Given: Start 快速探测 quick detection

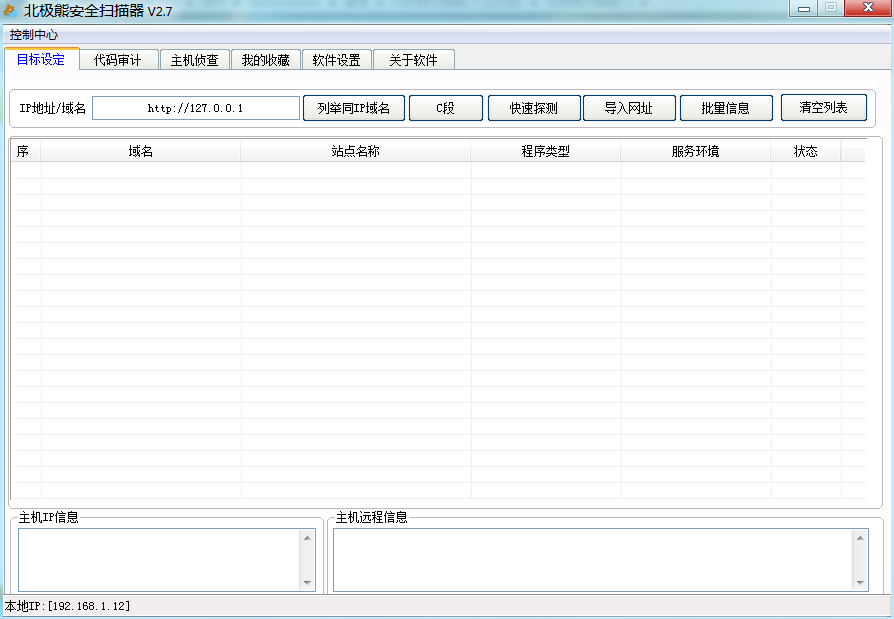Looking at the screenshot, I should 533,108.
